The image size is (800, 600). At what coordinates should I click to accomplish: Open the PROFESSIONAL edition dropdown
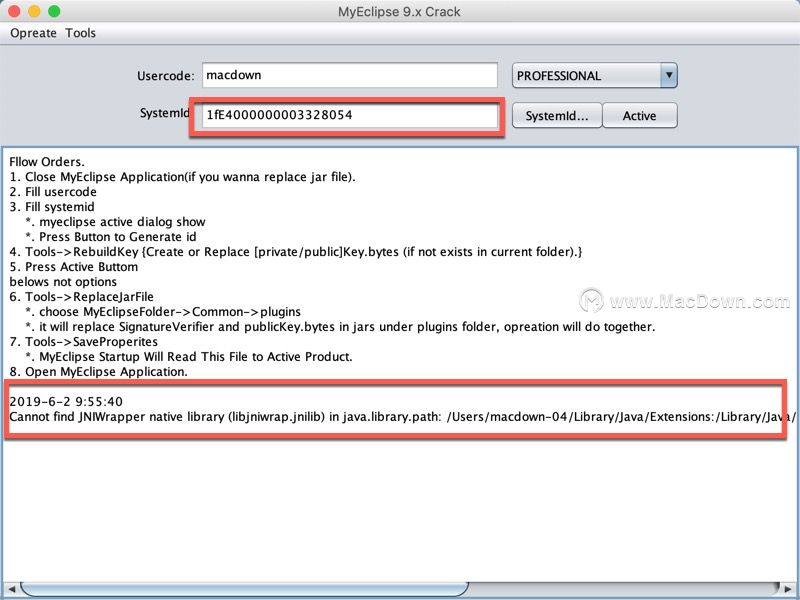point(594,76)
